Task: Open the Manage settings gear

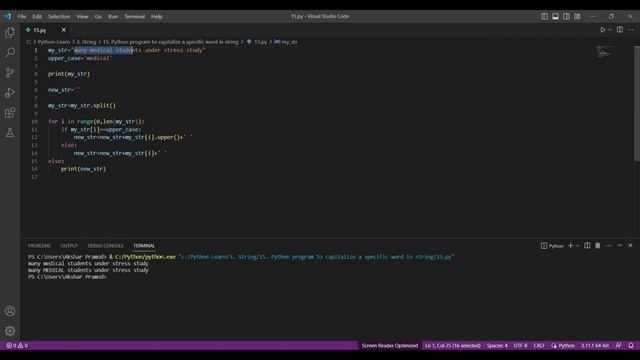Action: click(10, 331)
